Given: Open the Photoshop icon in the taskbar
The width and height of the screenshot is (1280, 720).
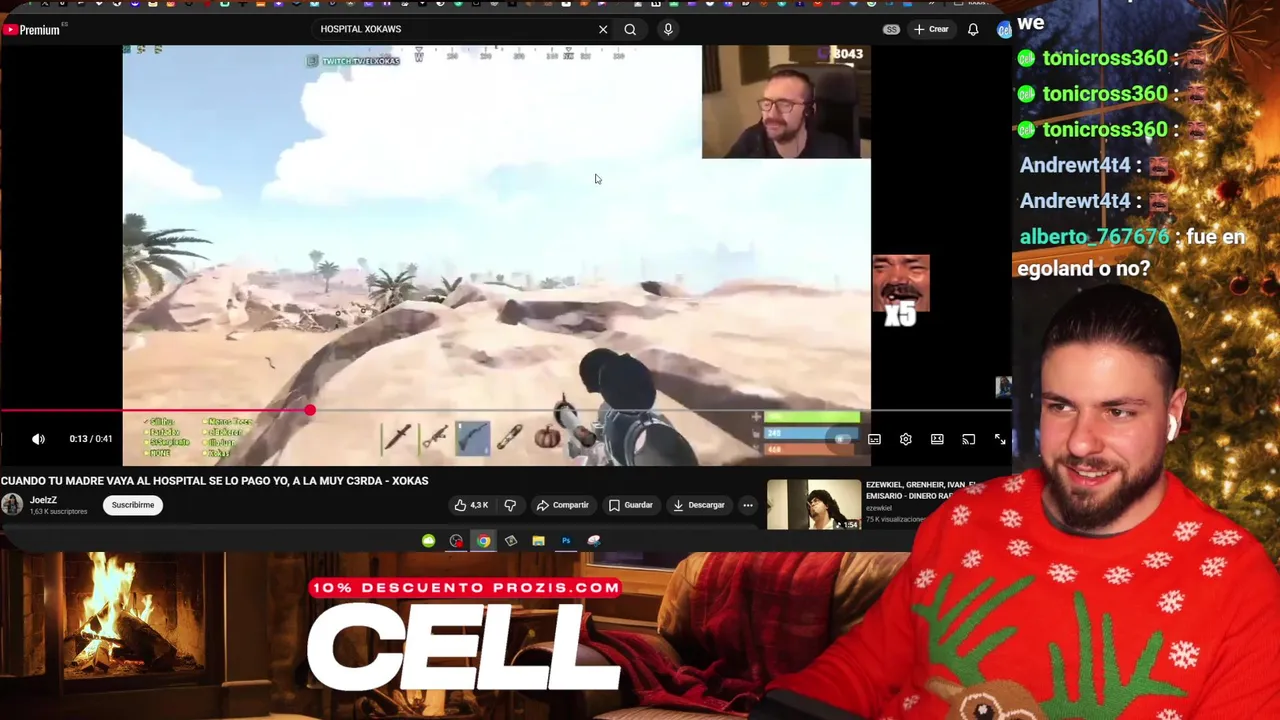Looking at the screenshot, I should (566, 541).
